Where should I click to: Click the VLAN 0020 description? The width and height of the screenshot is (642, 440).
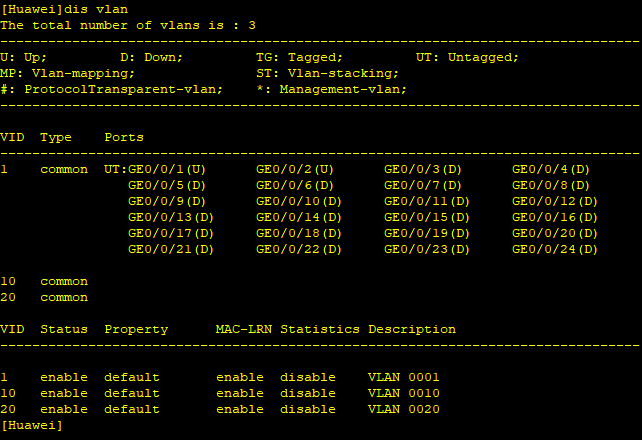click(404, 409)
